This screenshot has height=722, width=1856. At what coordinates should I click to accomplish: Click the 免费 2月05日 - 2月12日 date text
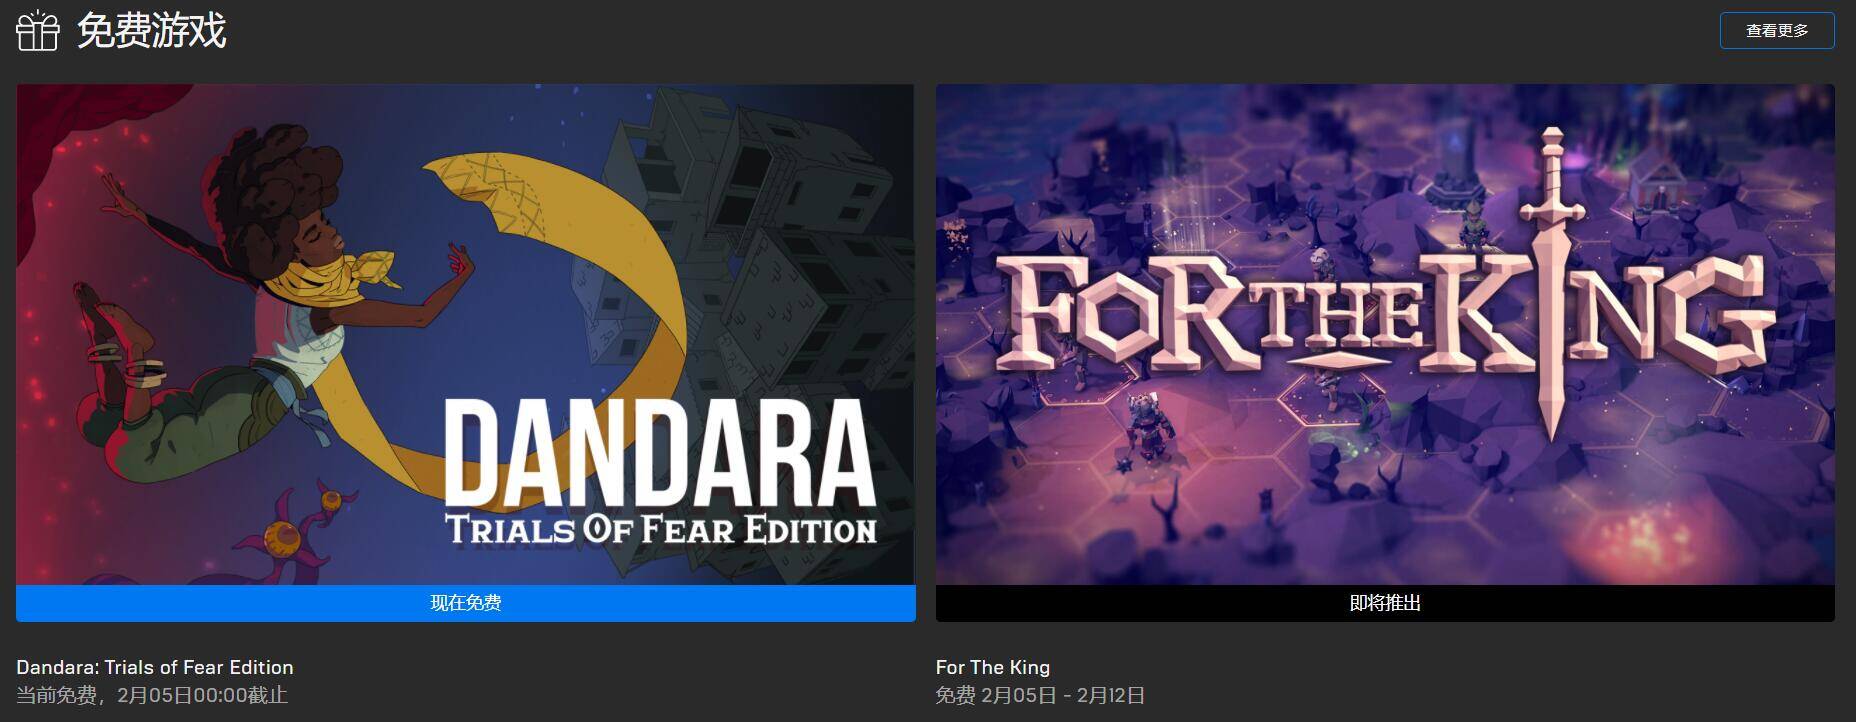(1040, 695)
